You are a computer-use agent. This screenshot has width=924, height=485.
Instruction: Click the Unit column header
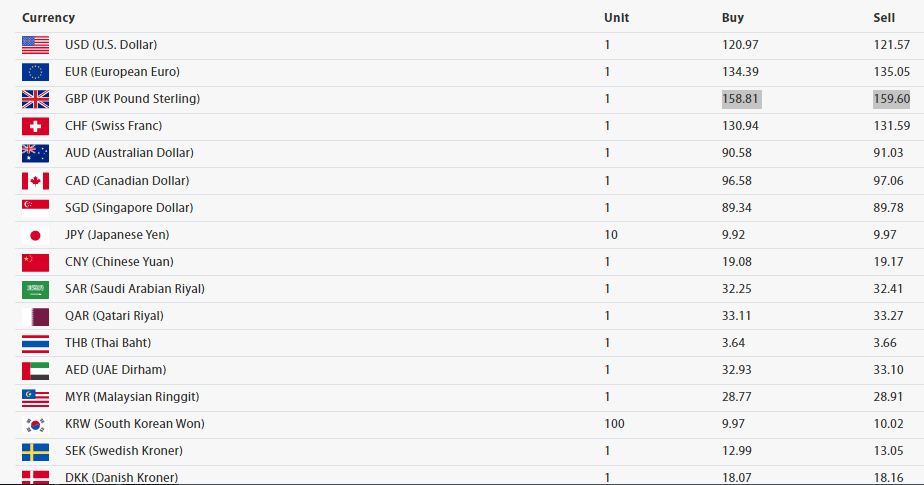(616, 18)
